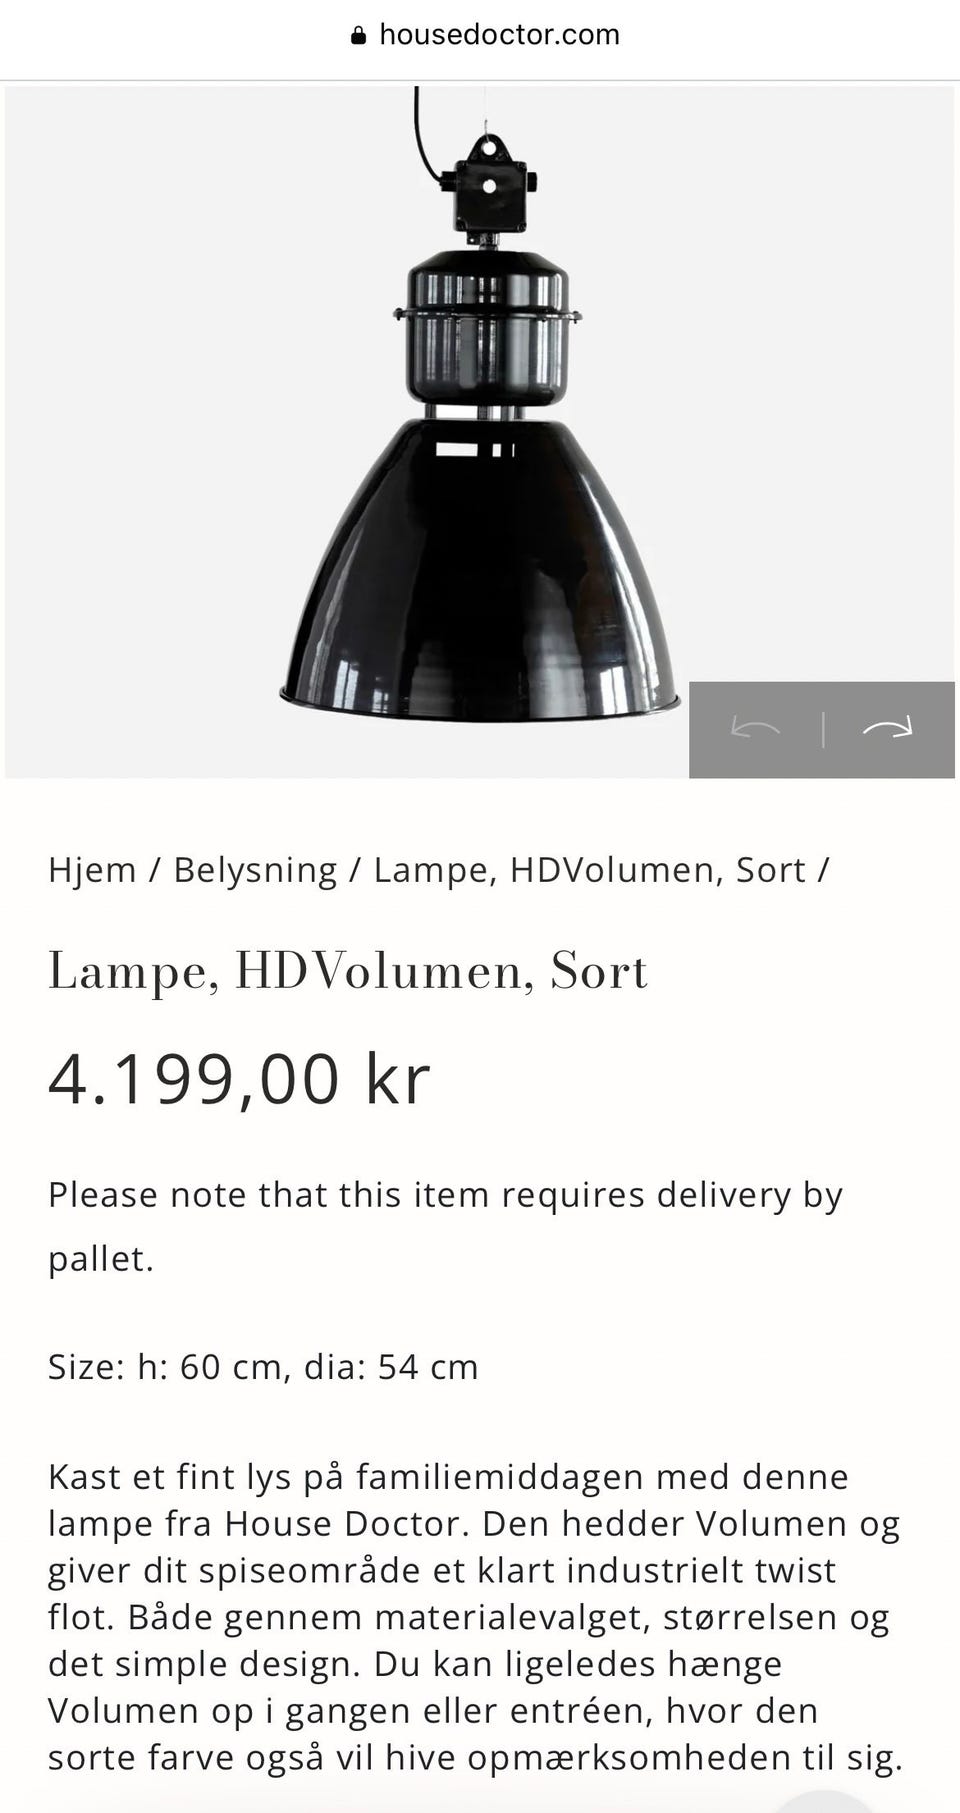Show the next product image arrow
Screen dimensions: 960x1813
[888, 728]
